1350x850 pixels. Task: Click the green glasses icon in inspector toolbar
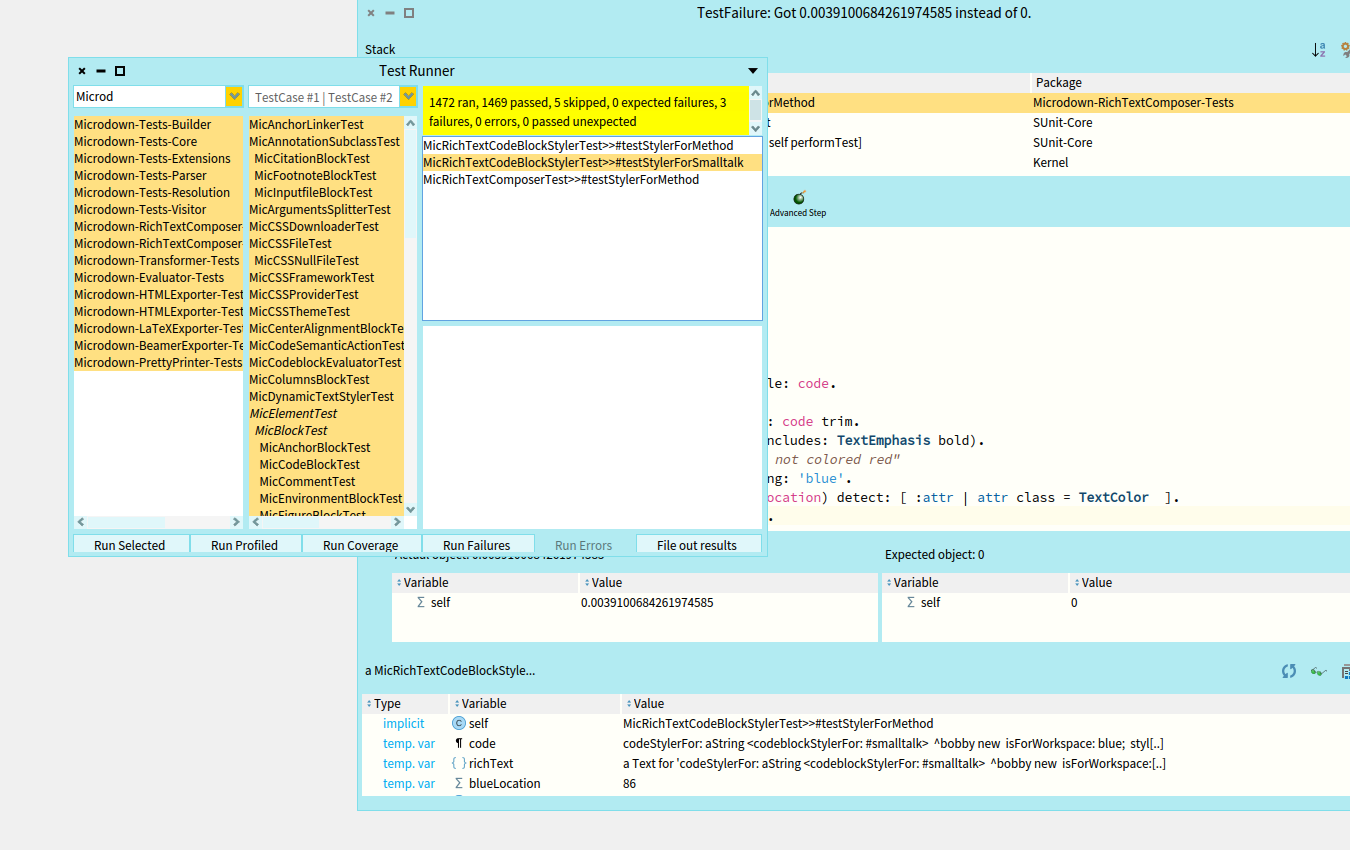click(1318, 671)
